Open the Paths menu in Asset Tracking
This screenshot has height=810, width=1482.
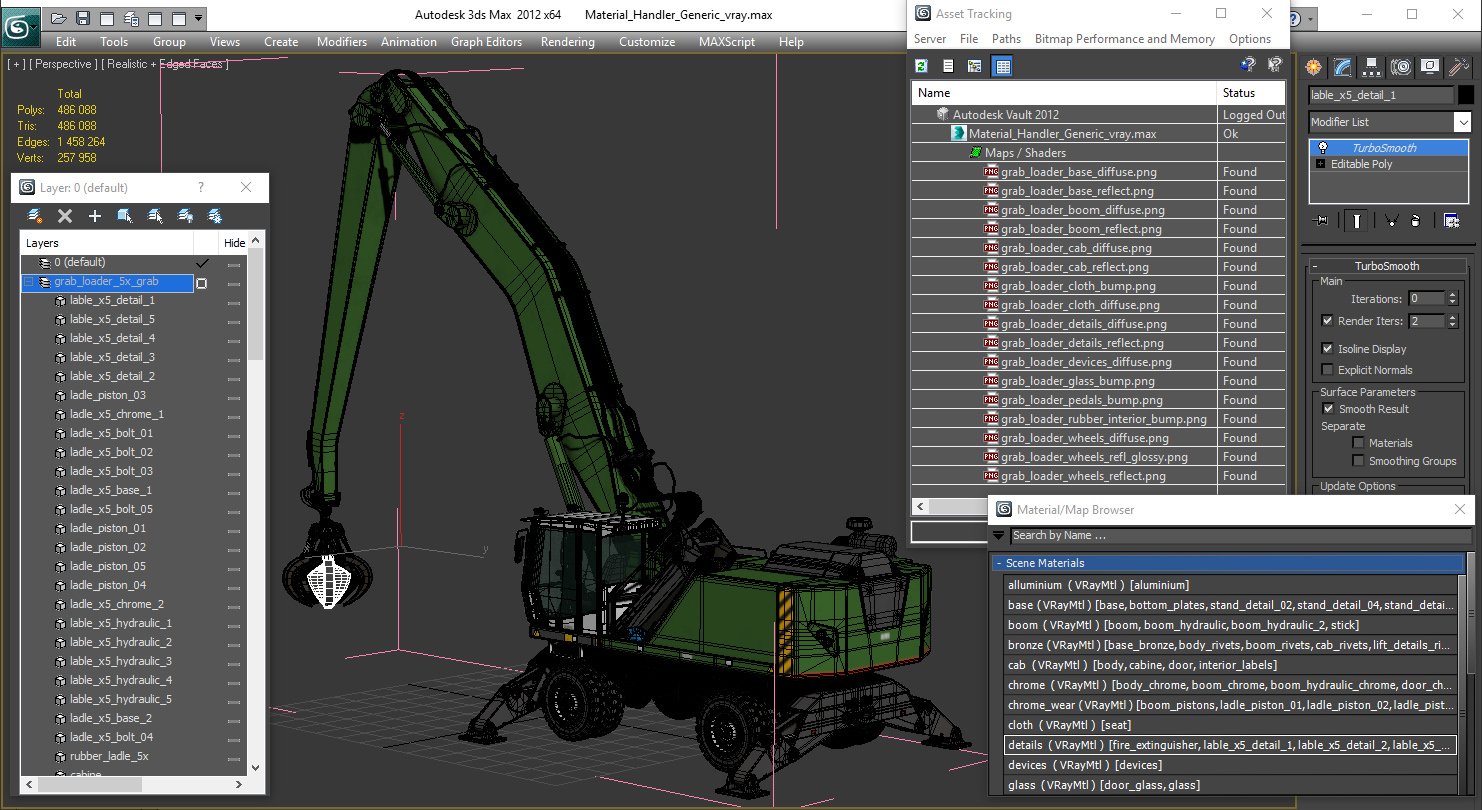coord(1006,39)
